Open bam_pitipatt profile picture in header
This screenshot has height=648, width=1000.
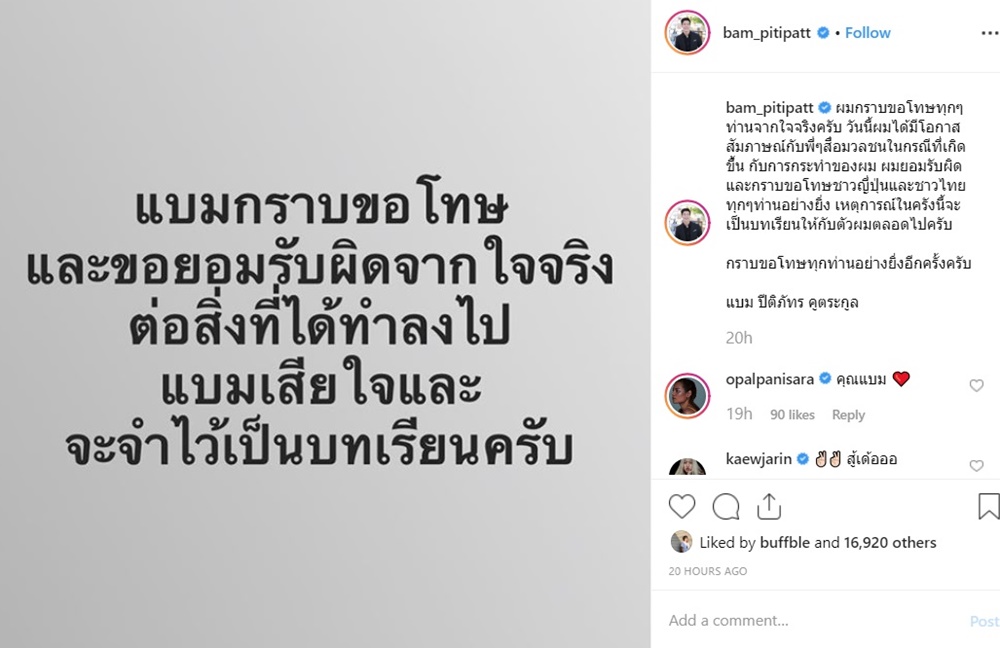(688, 33)
